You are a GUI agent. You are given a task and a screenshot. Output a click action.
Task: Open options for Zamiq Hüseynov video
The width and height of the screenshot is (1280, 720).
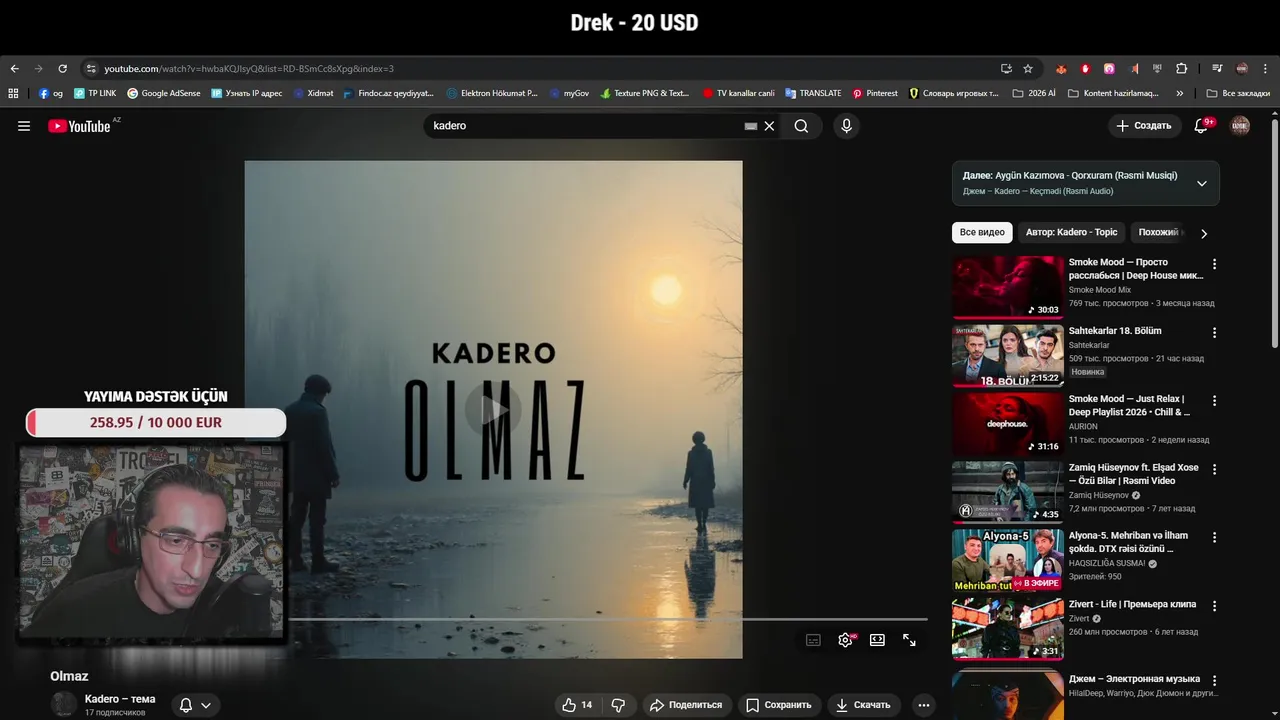(x=1215, y=468)
